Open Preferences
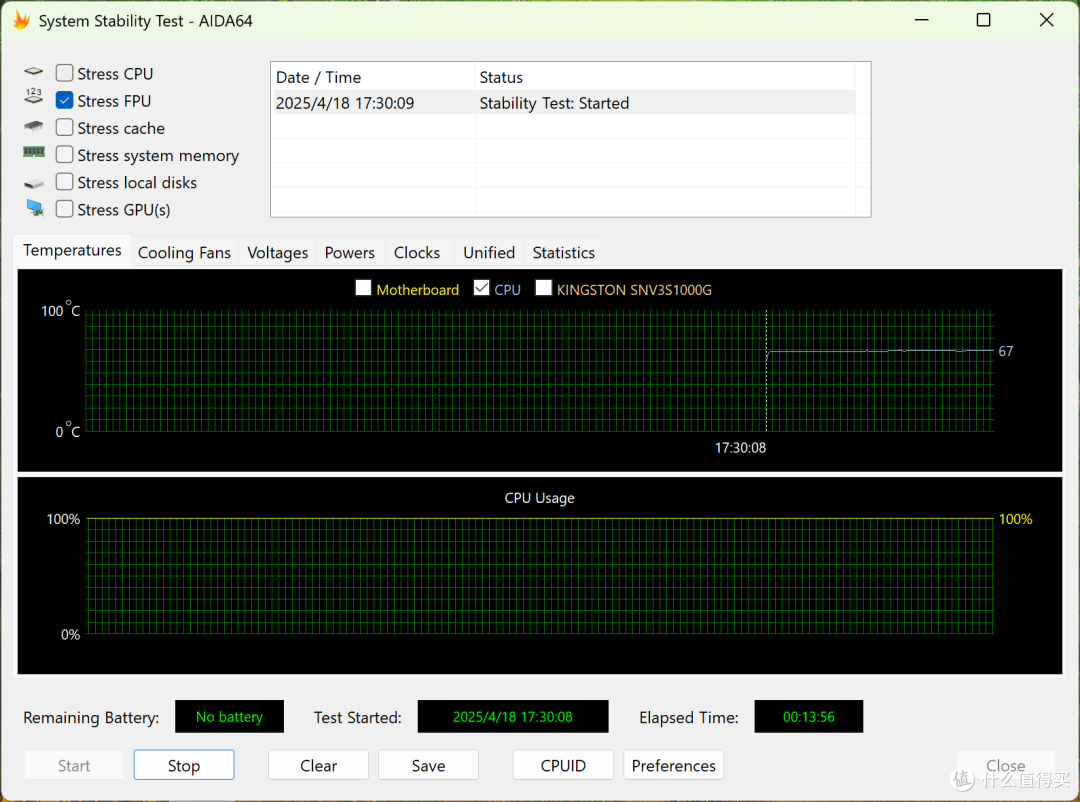 coord(674,765)
